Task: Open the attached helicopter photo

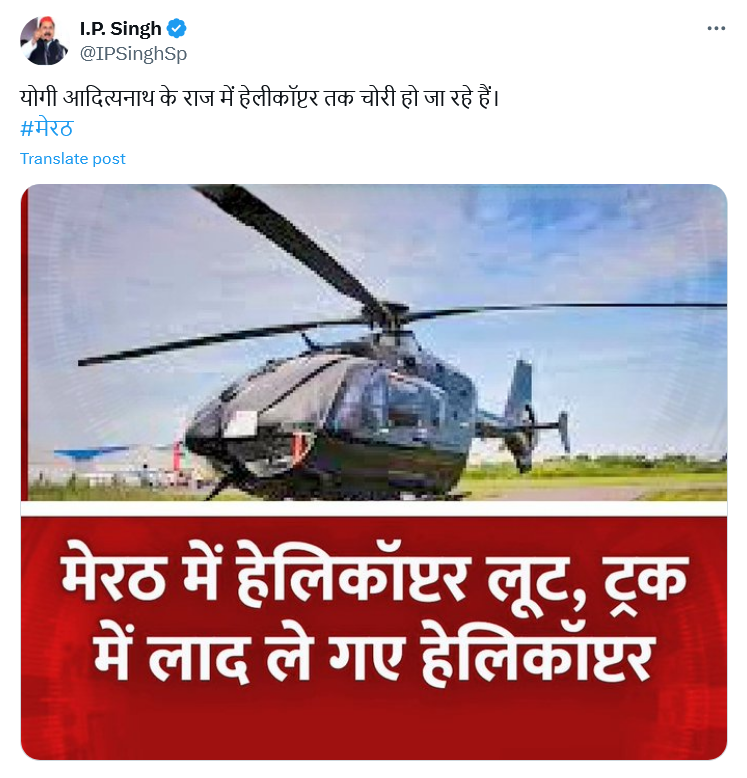Action: click(374, 471)
